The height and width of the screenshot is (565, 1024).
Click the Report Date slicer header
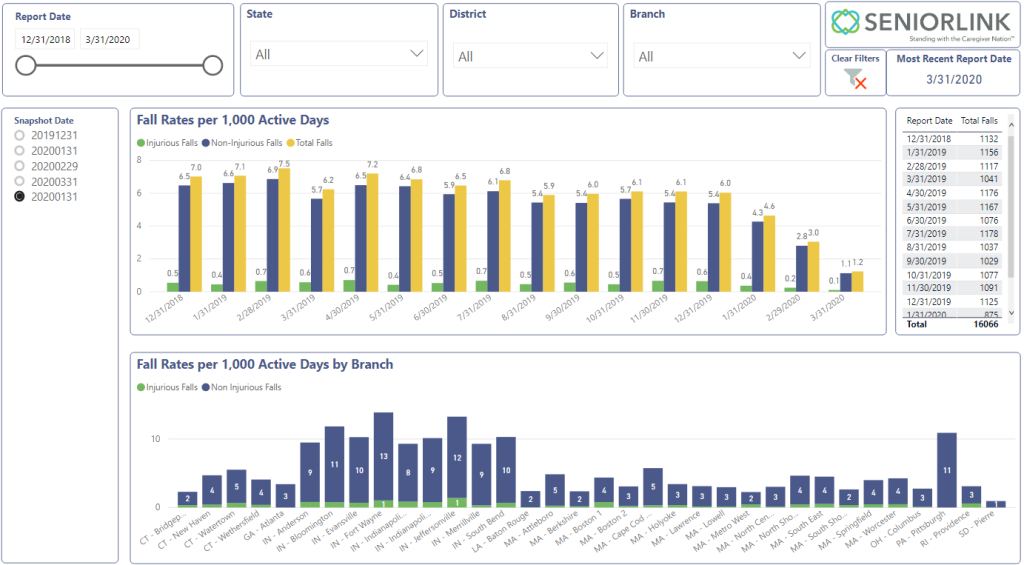43,17
